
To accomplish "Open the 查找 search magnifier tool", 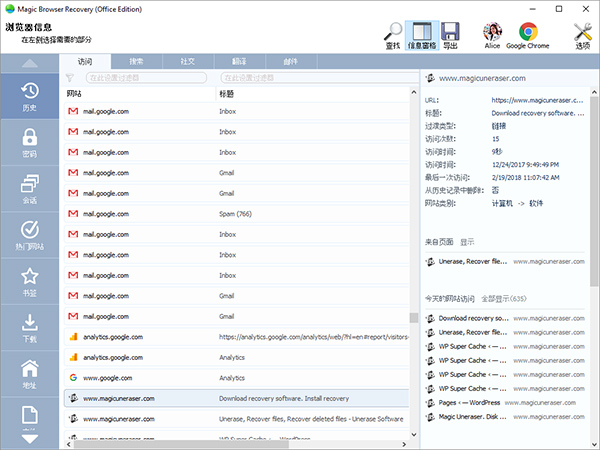I will (393, 36).
